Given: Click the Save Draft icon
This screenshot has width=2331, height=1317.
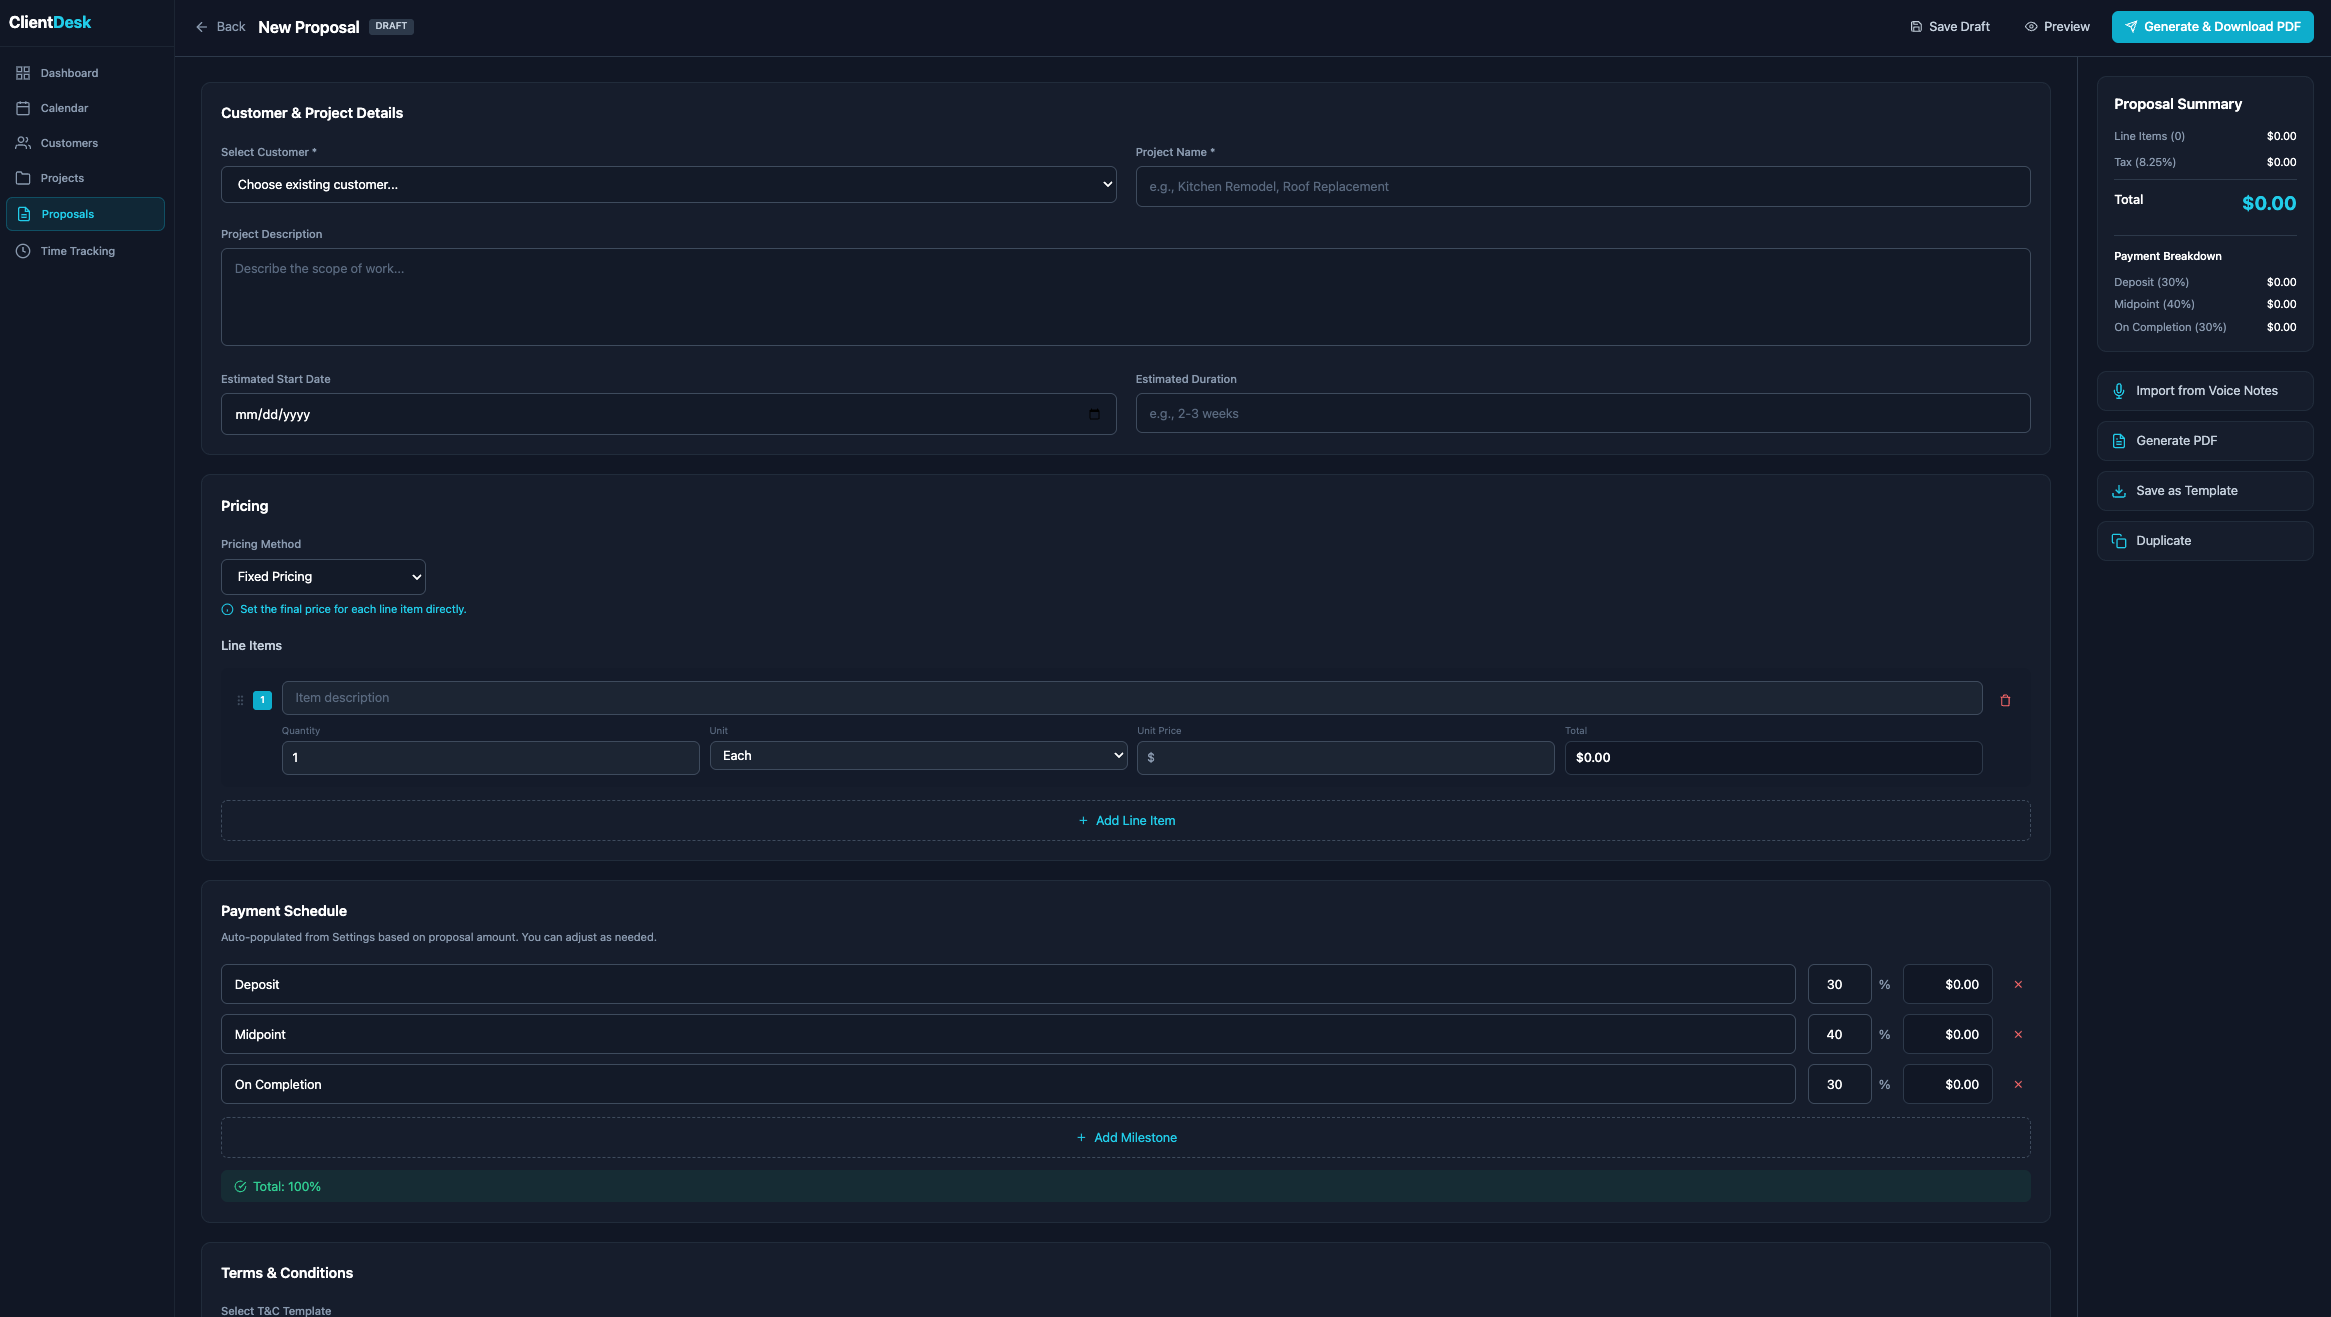Looking at the screenshot, I should [x=1917, y=26].
